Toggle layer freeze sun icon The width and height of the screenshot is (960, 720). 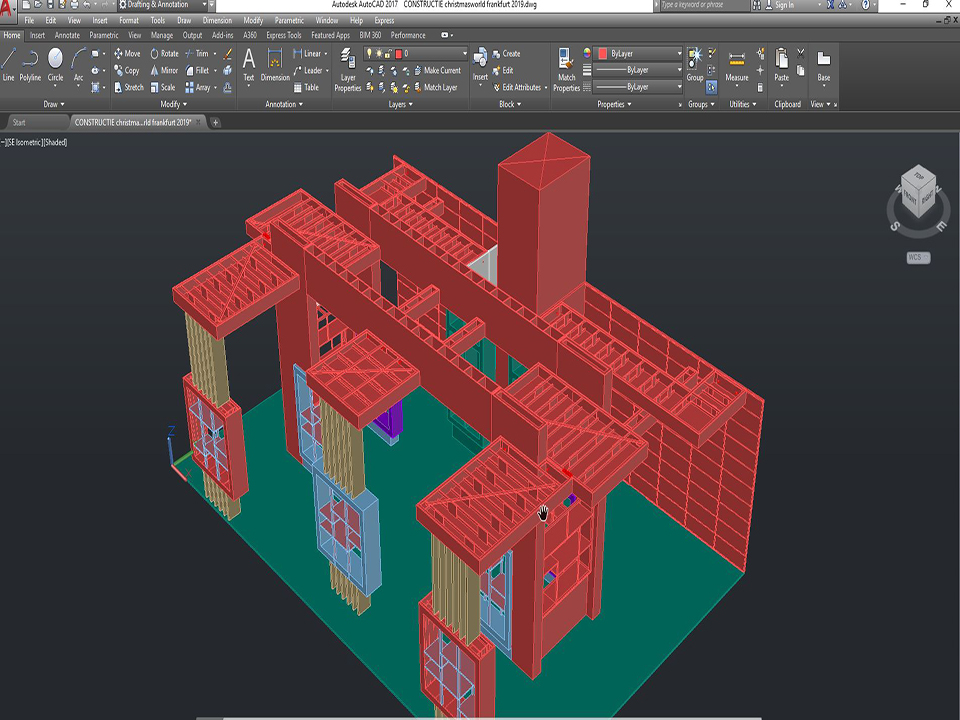coord(379,53)
